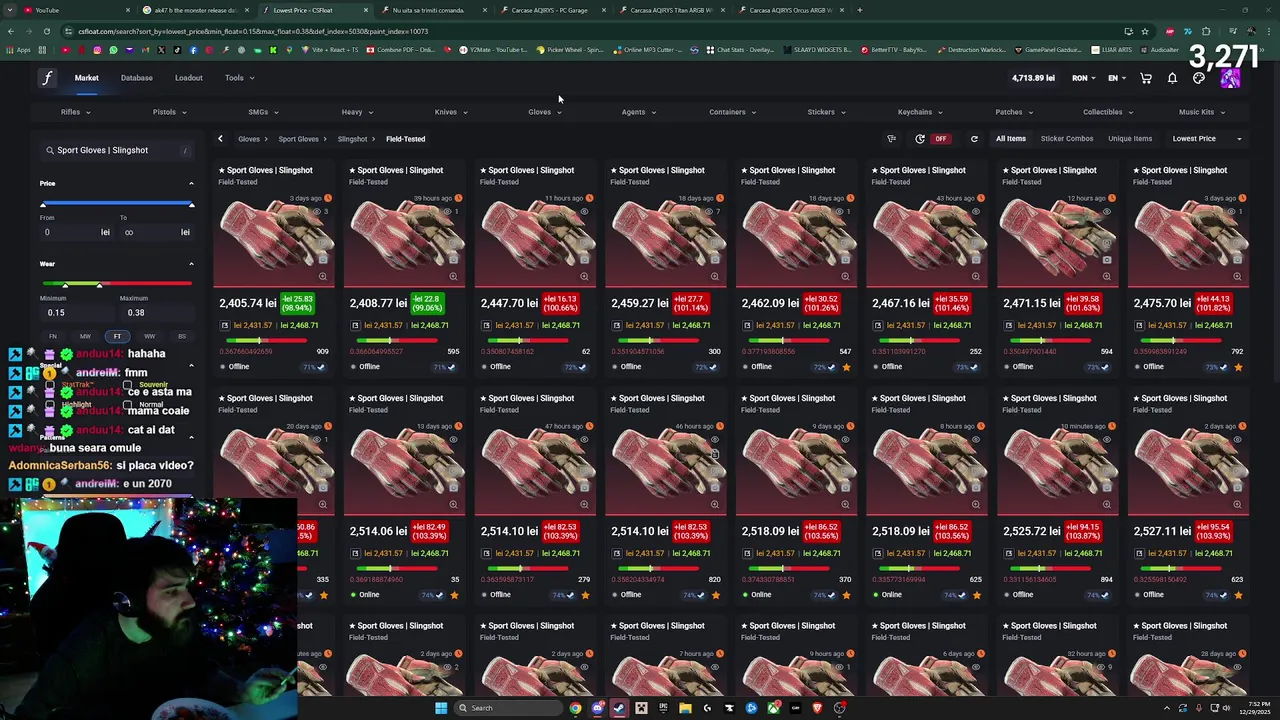
Task: Expand the Knives category menu
Action: tap(451, 112)
